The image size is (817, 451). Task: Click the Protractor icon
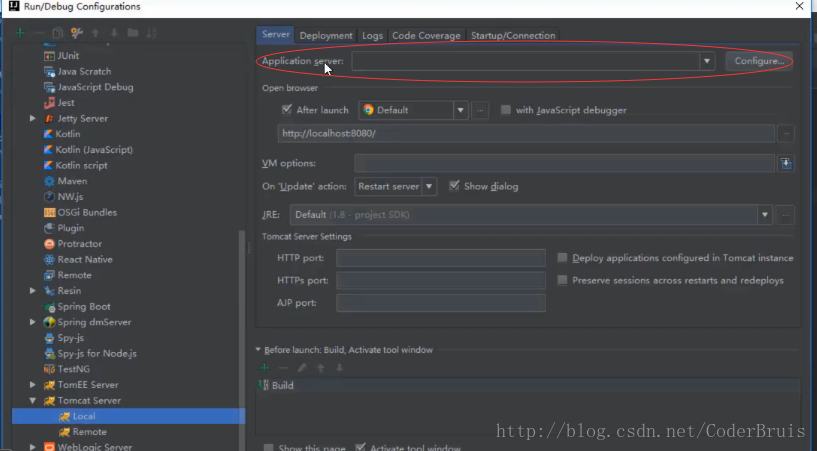pos(49,244)
